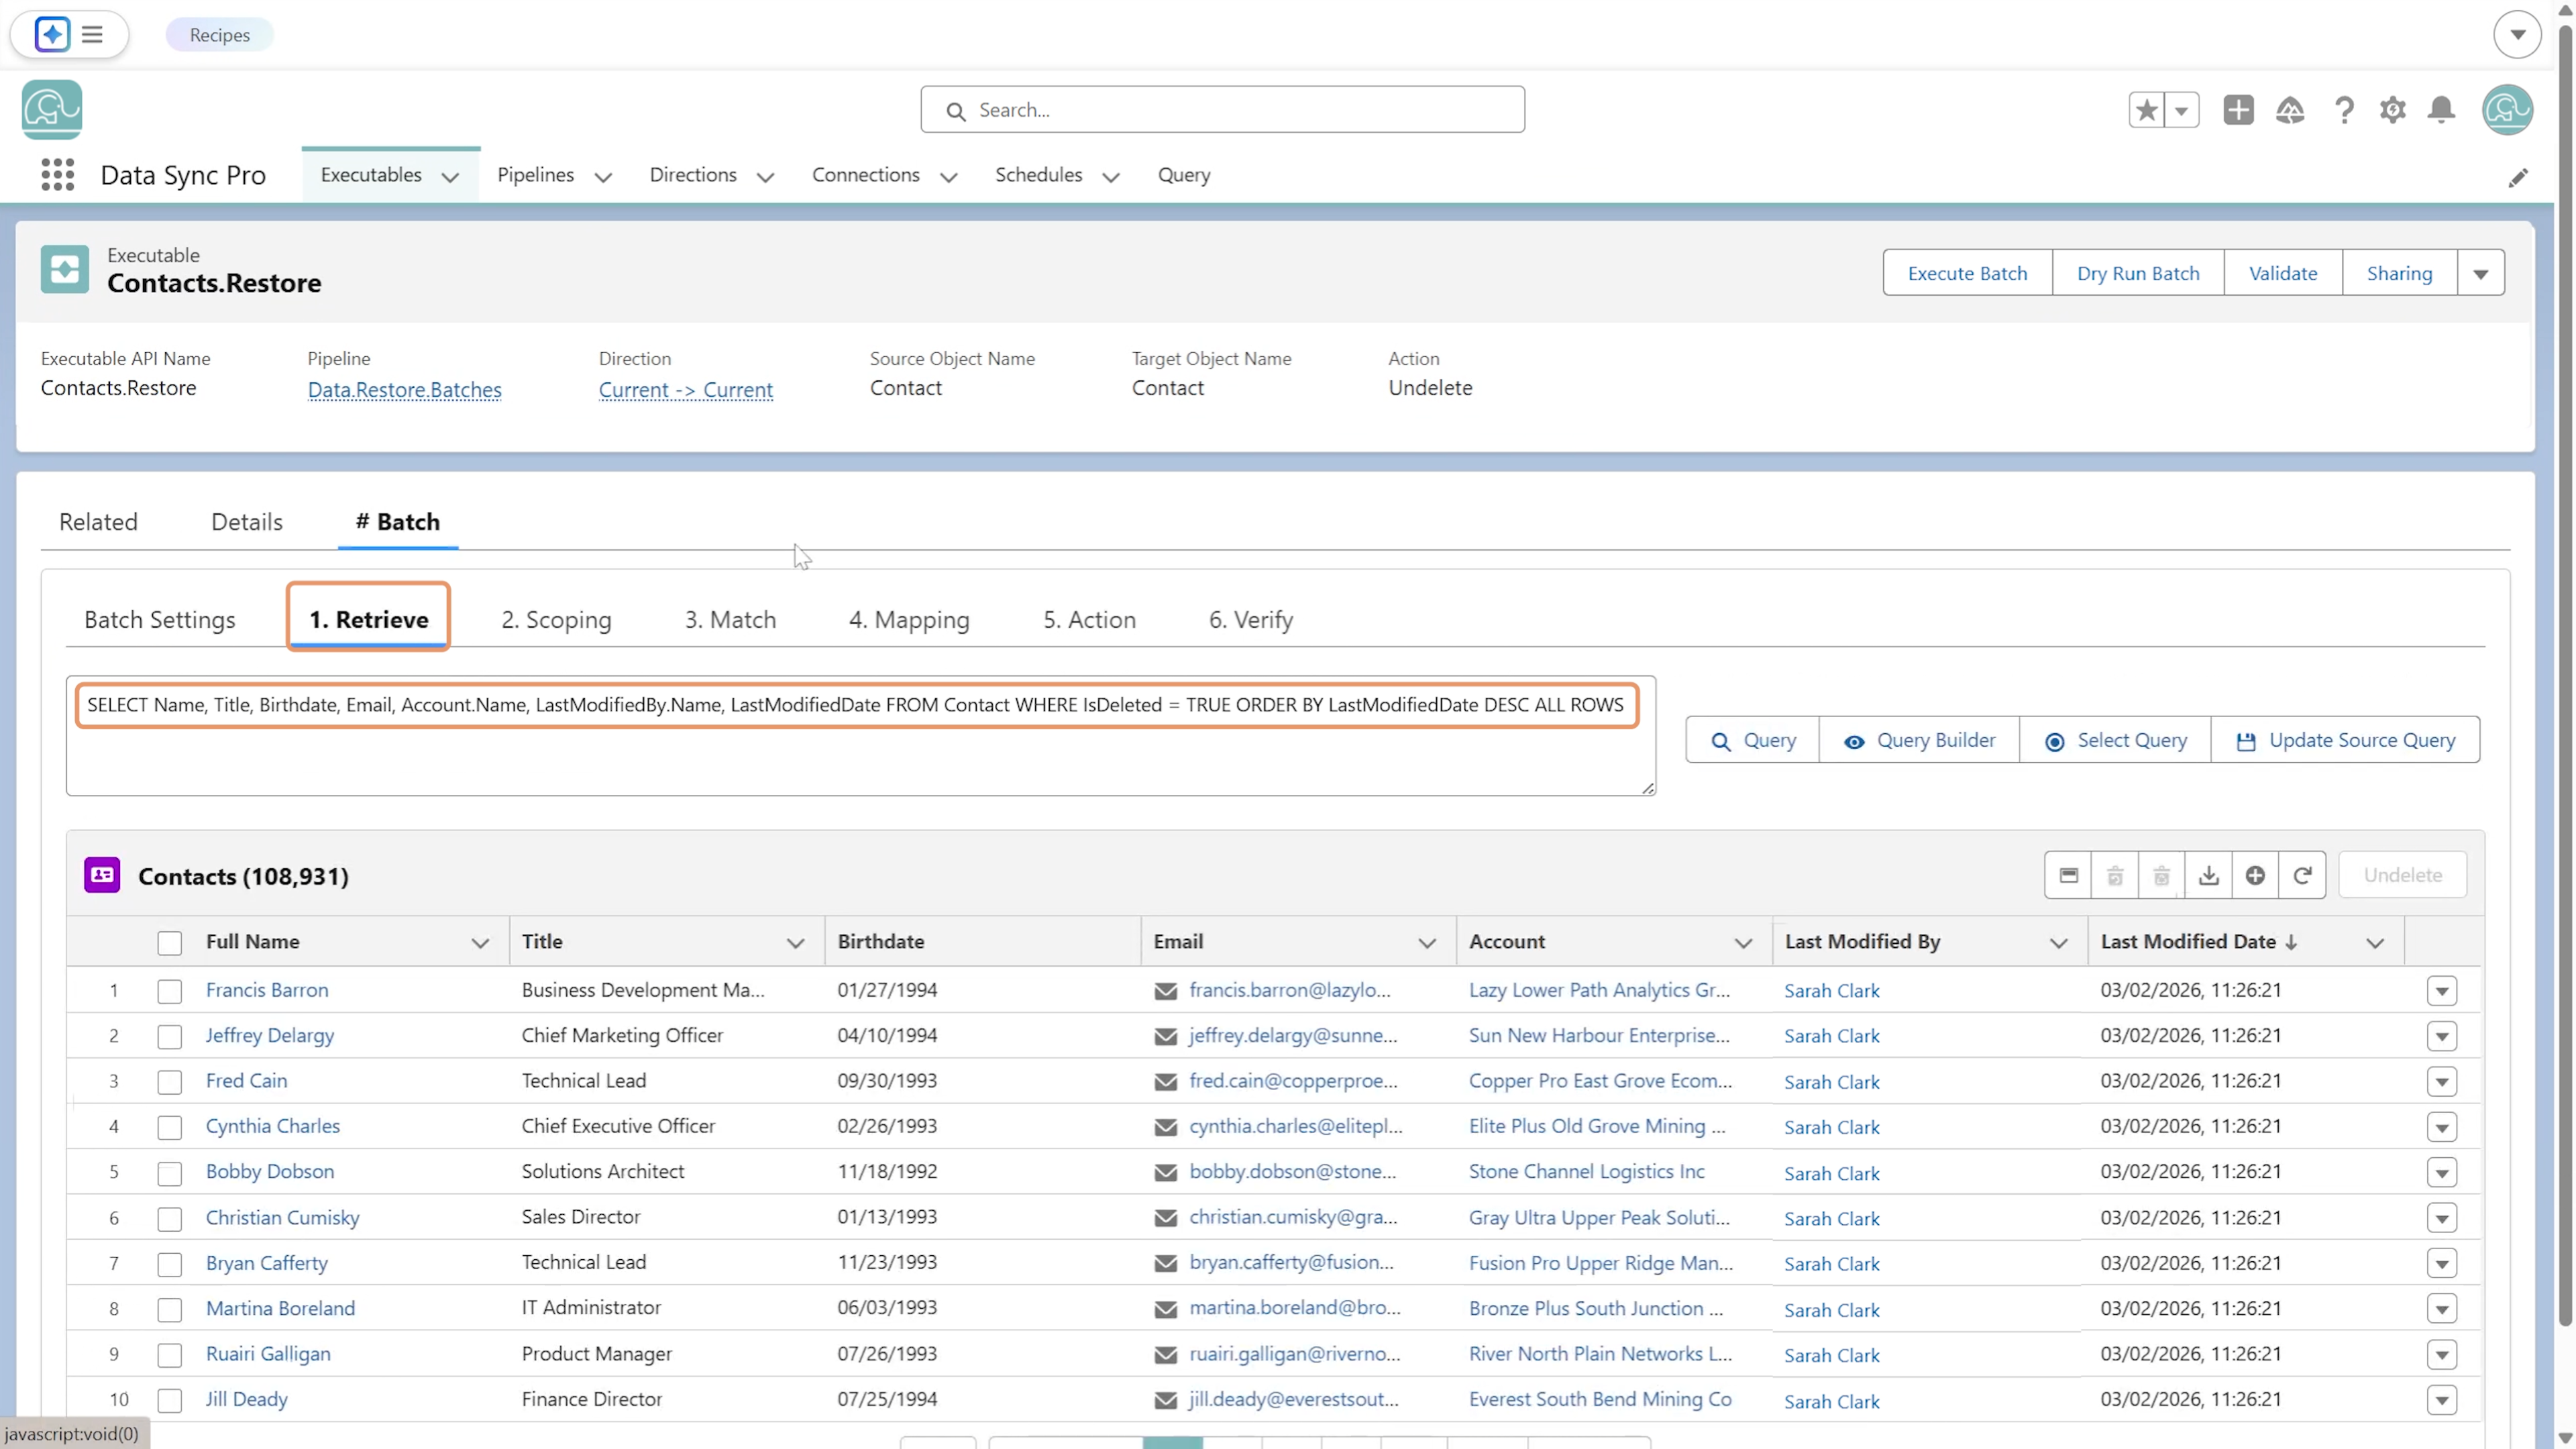Open the Data.Restore.Batches pipeline link
Viewport: 2576px width, 1449px height.
pos(404,390)
